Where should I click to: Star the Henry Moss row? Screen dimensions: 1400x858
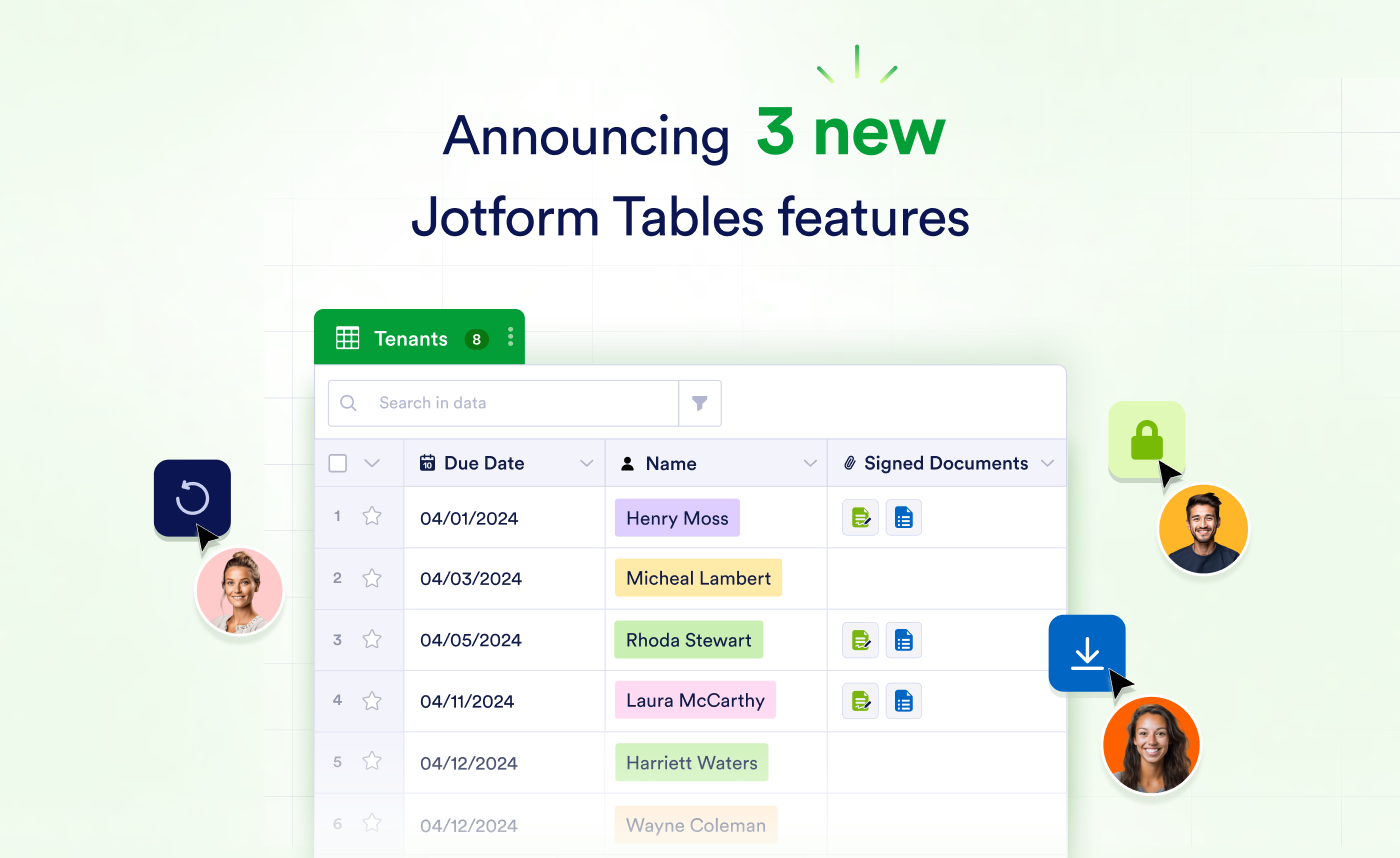(x=372, y=516)
